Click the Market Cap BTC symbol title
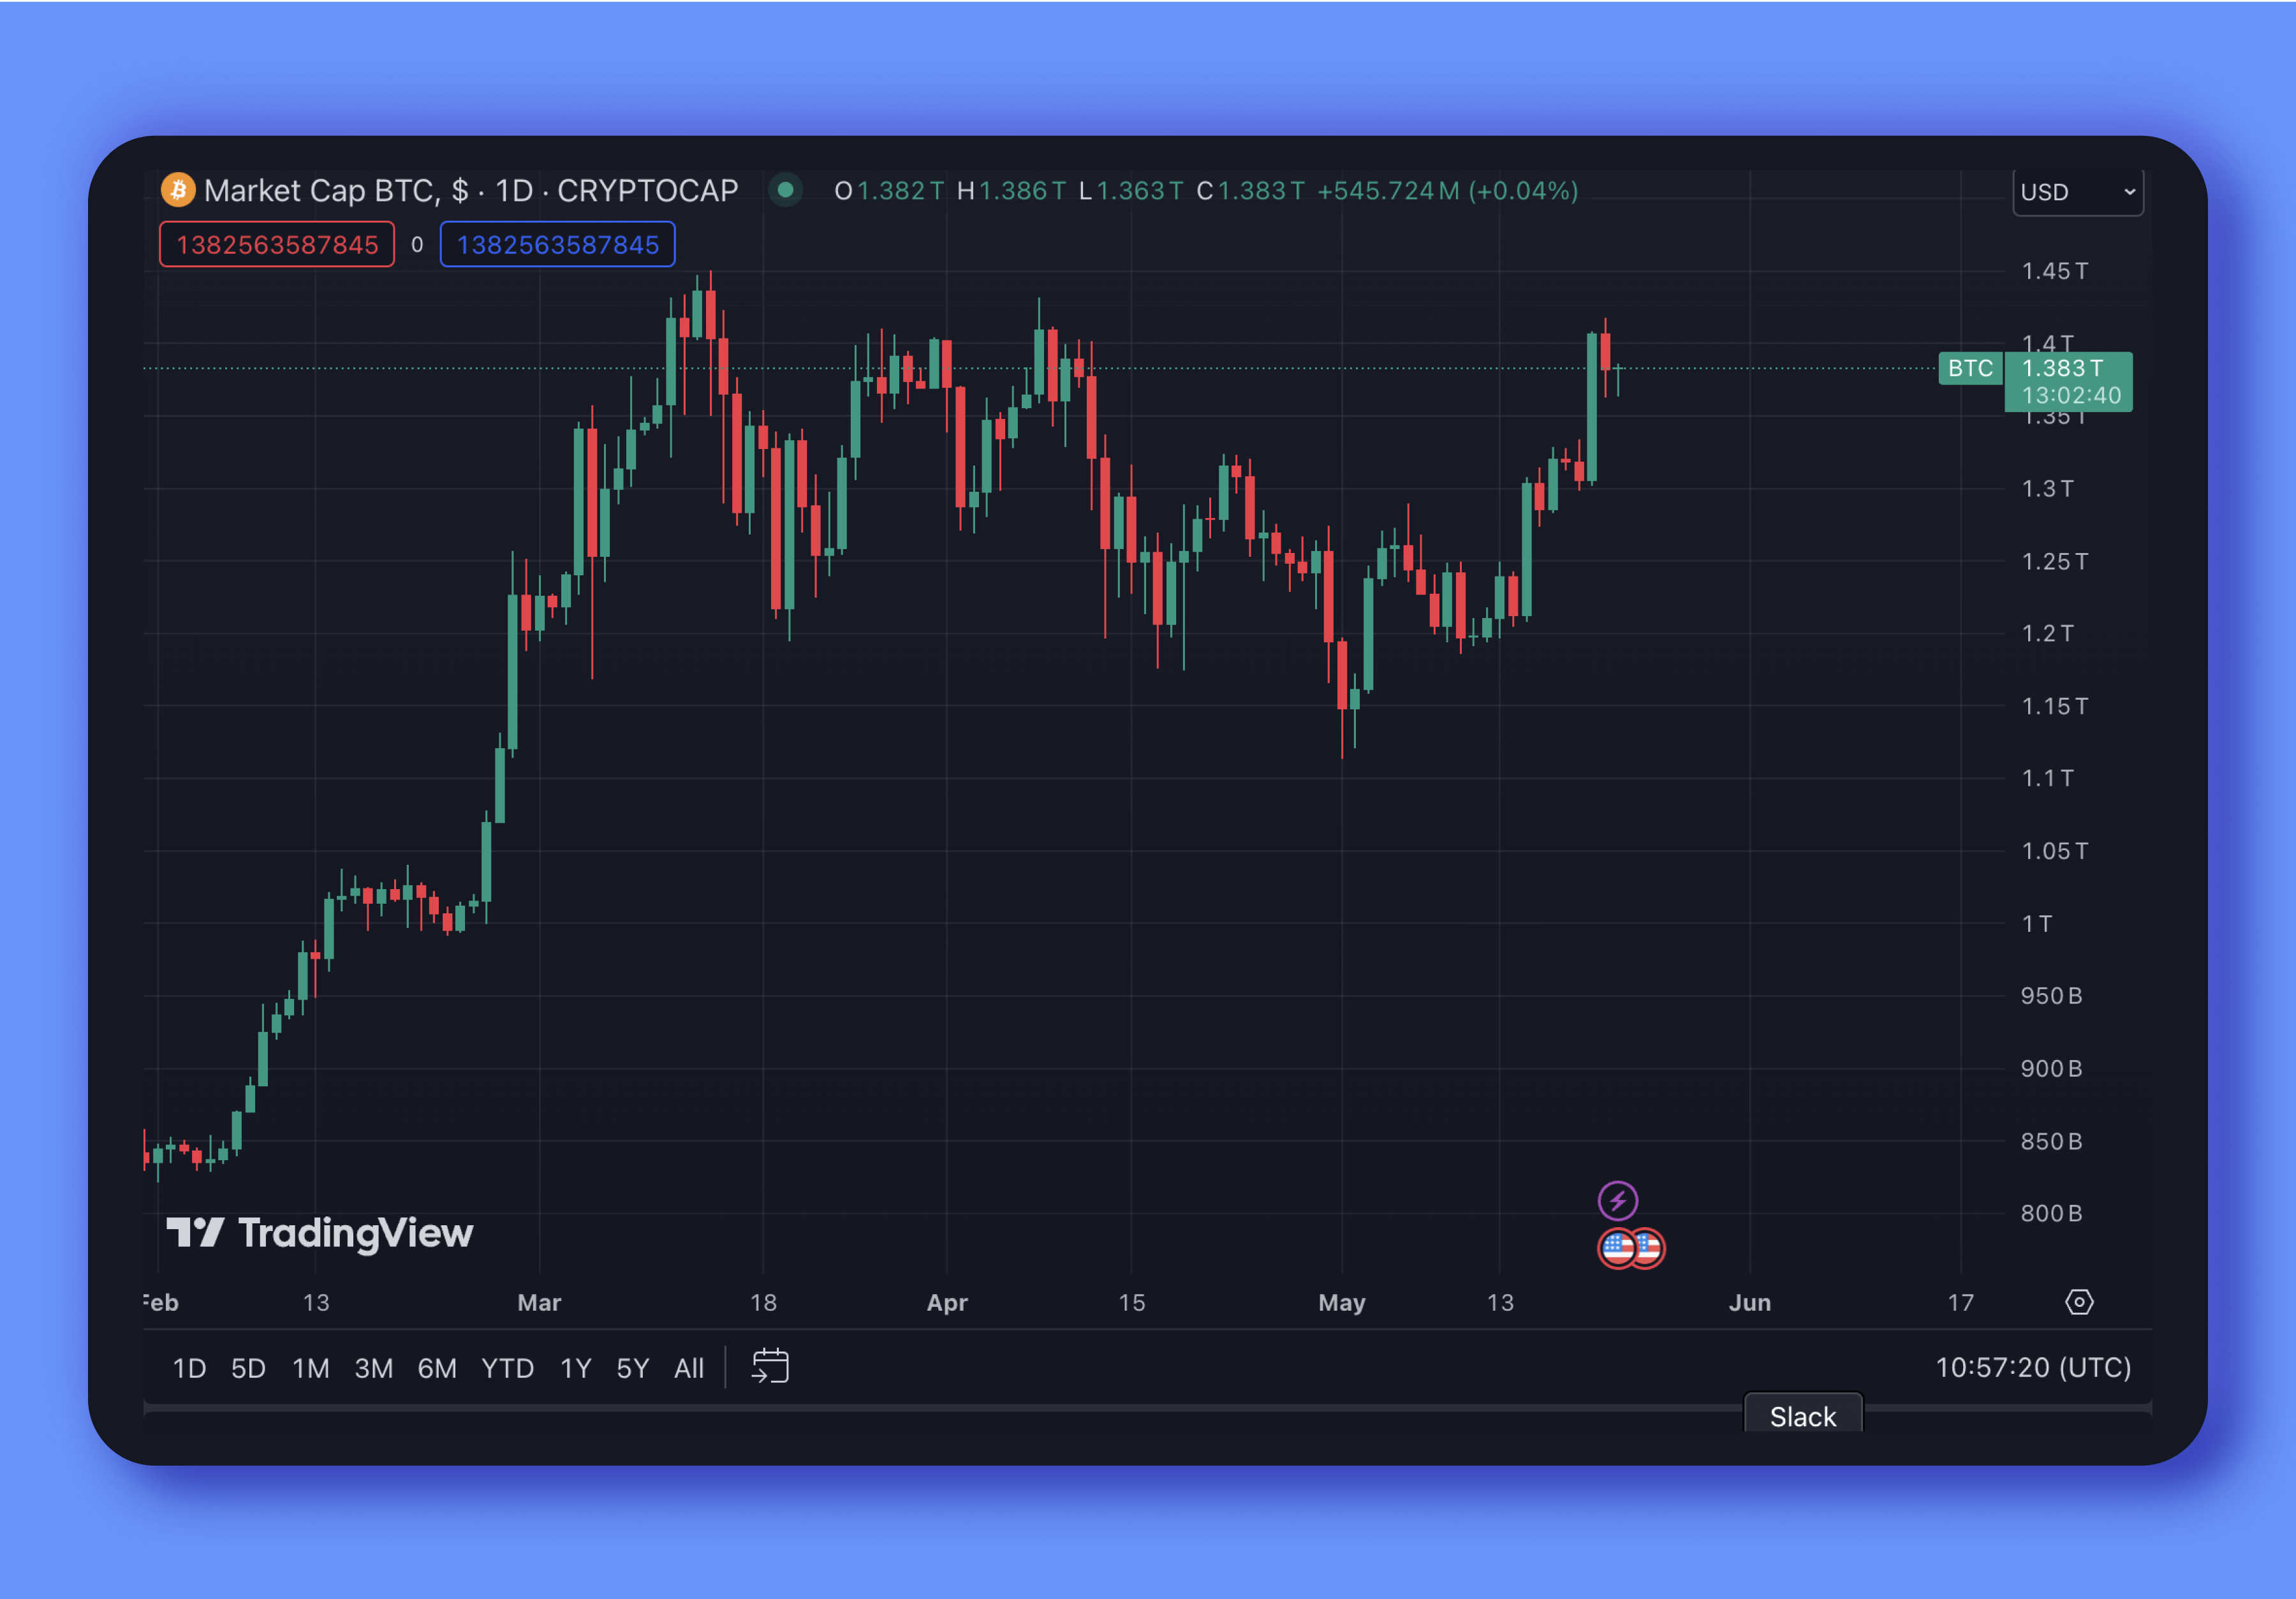The width and height of the screenshot is (2296, 1599). tap(471, 190)
